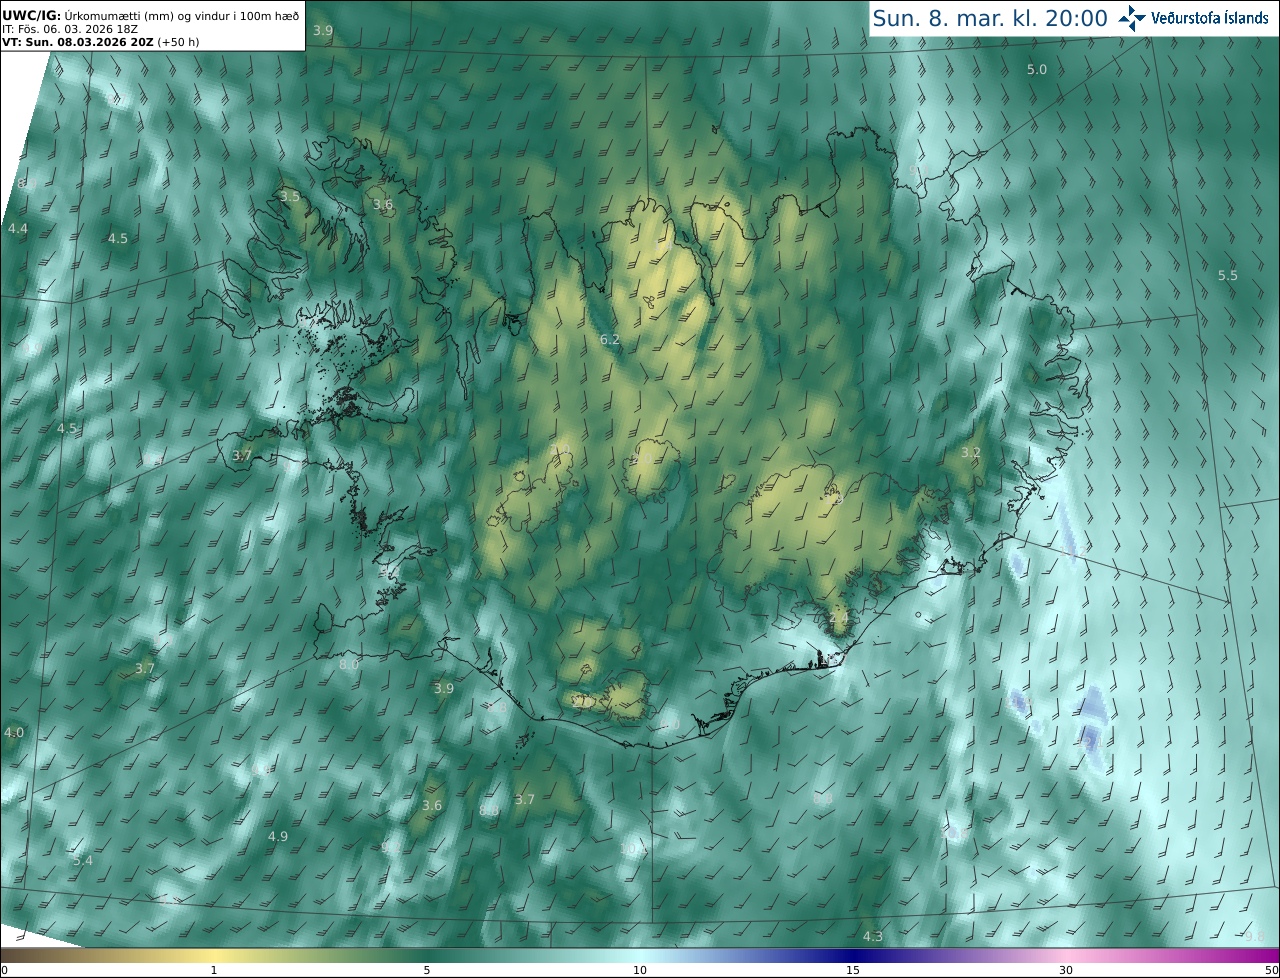Click the 4.9 value on the map
Image resolution: width=1280 pixels, height=978 pixels.
click(278, 836)
